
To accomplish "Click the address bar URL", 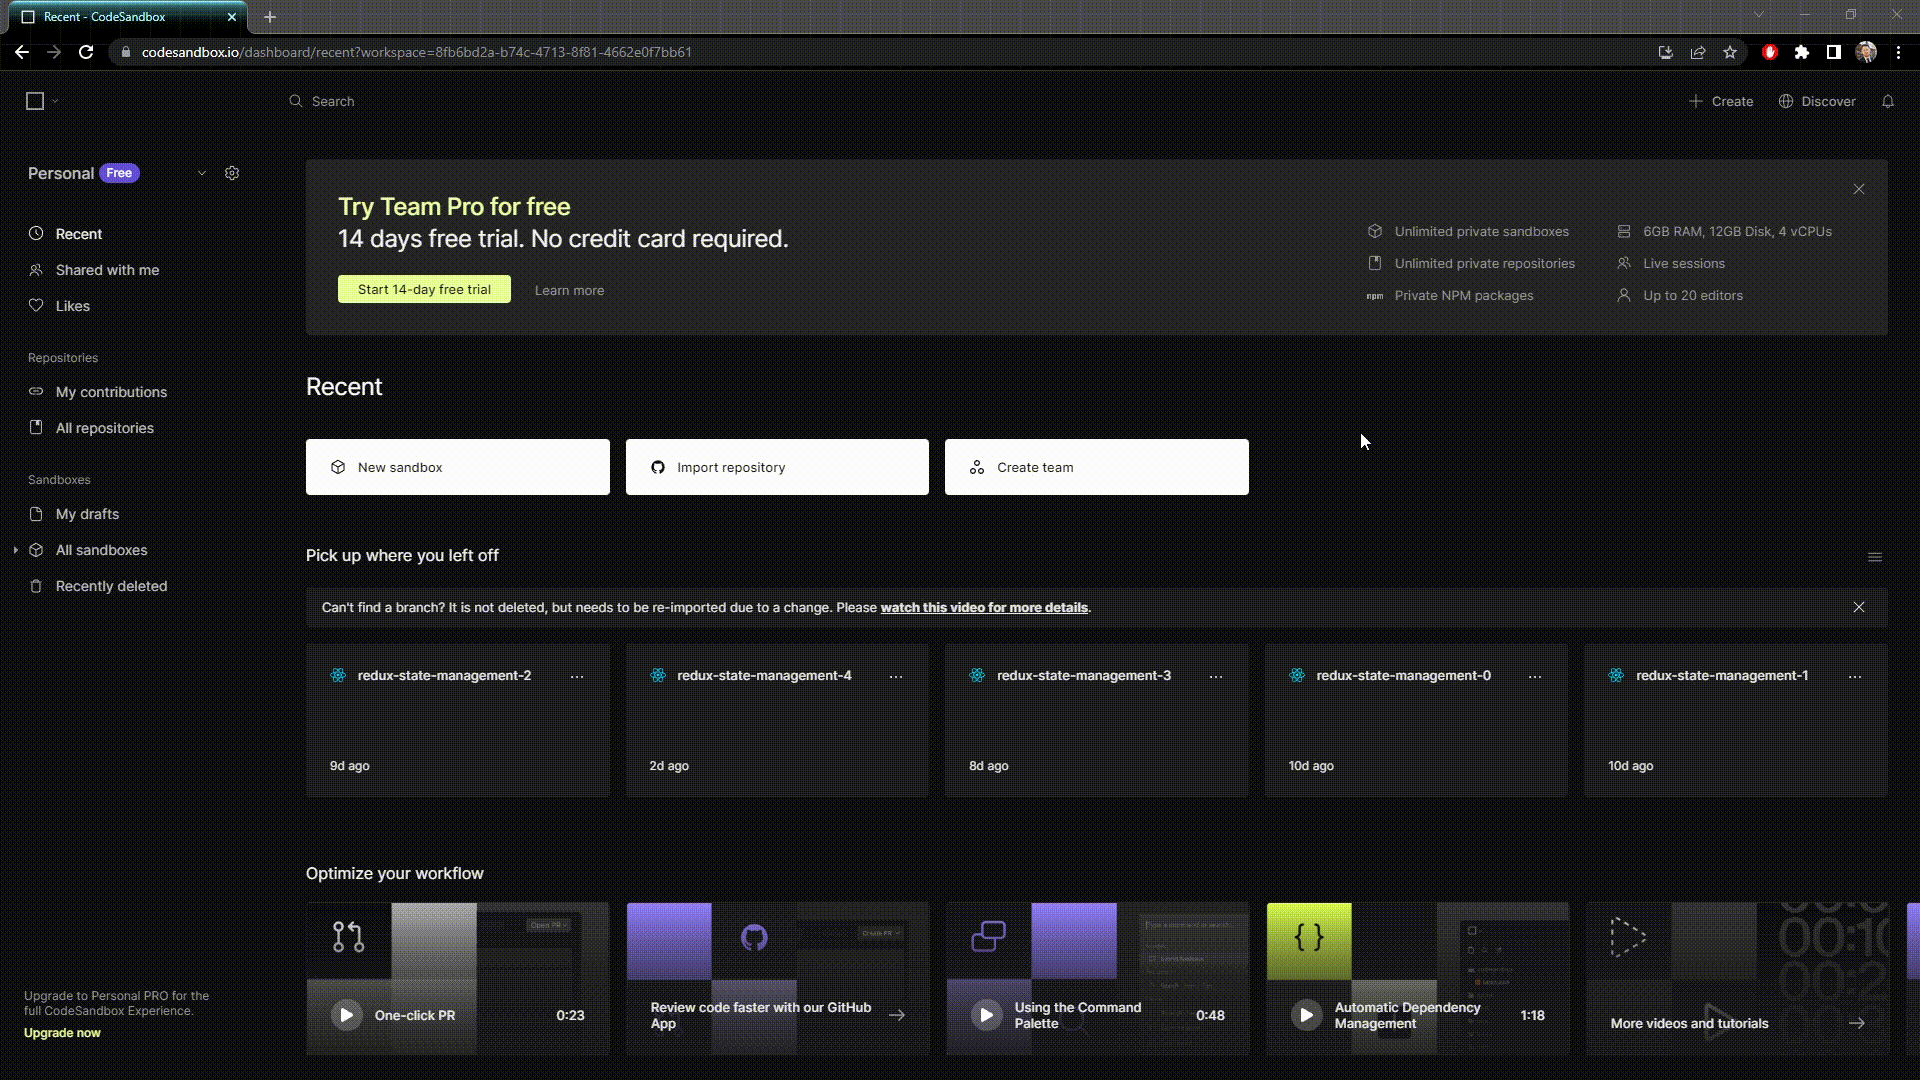I will click(x=416, y=52).
